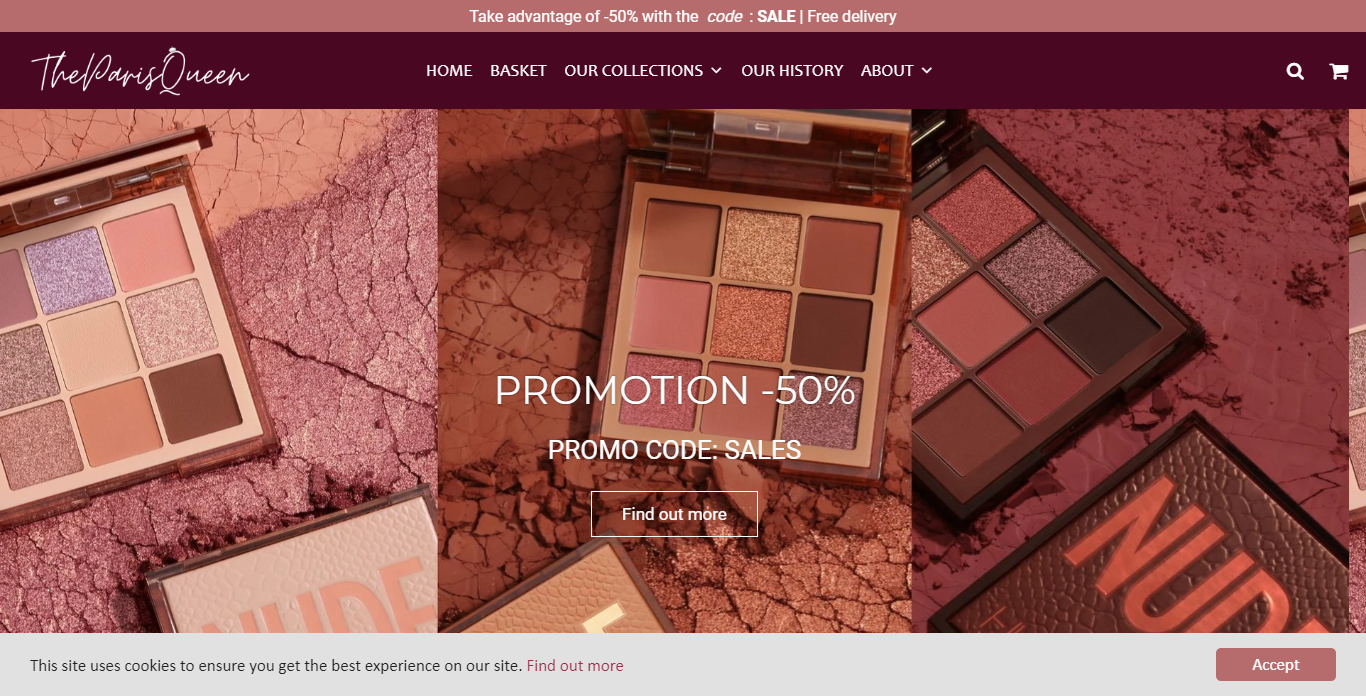Image resolution: width=1366 pixels, height=696 pixels.
Task: Click the outlined Find out more button
Action: pos(674,514)
